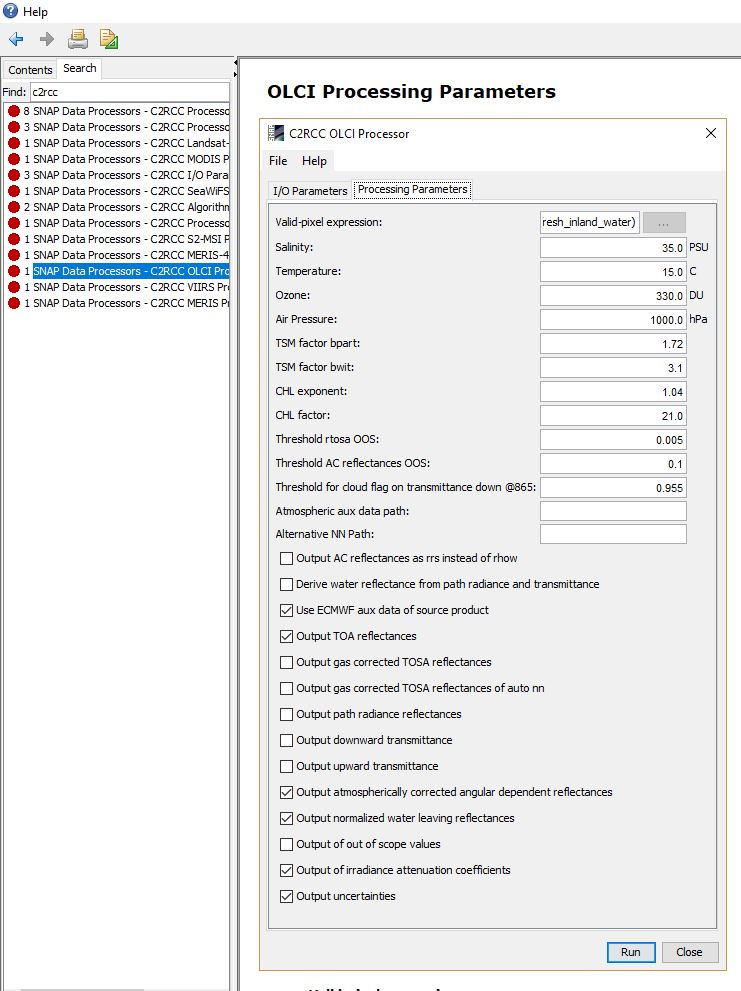The image size is (741, 991).
Task: Click the Print icon in Help toolbar
Action: (78, 39)
